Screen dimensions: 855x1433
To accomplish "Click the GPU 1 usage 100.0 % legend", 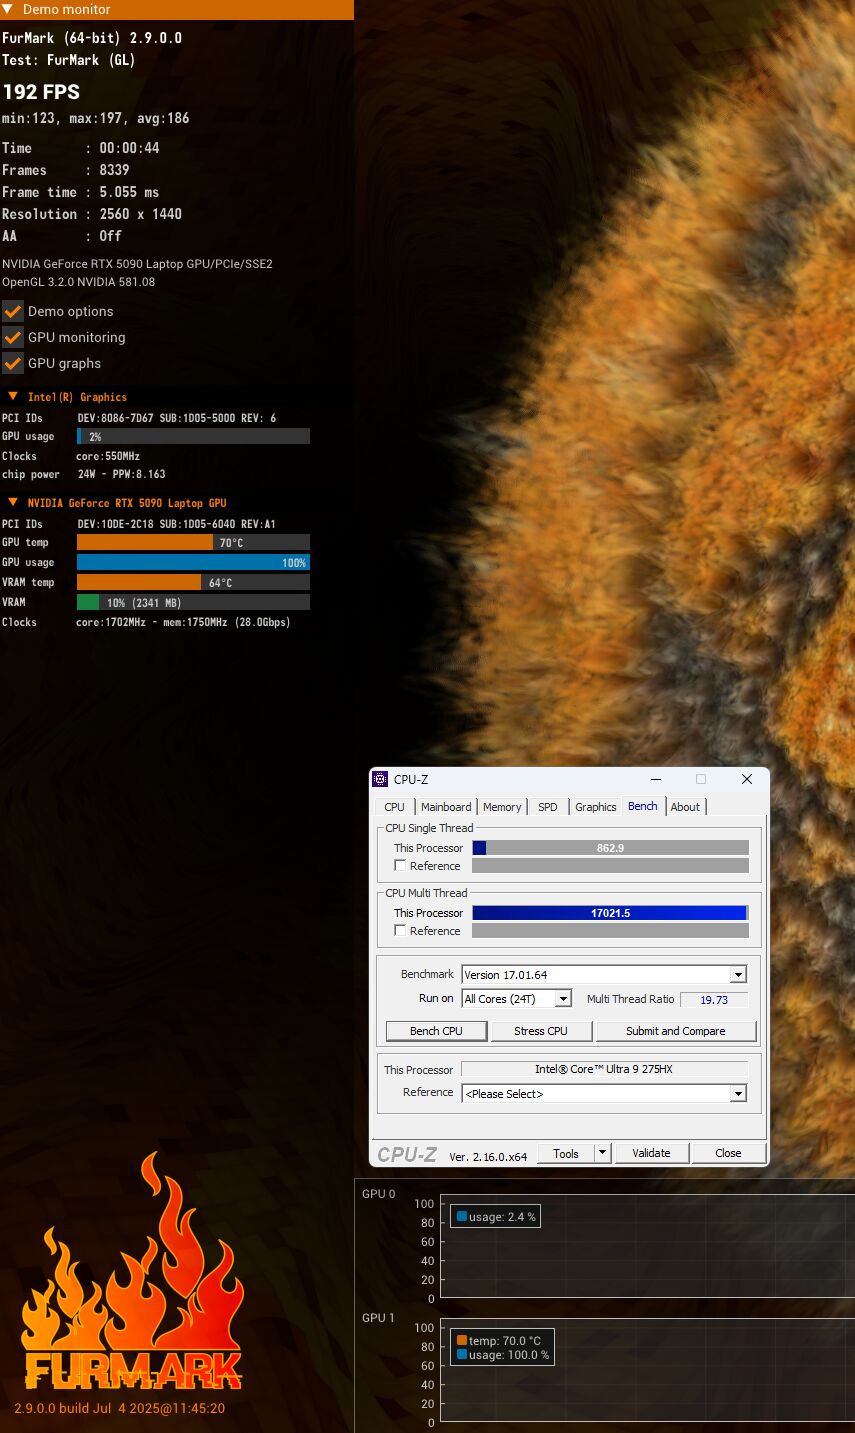I will (502, 1354).
